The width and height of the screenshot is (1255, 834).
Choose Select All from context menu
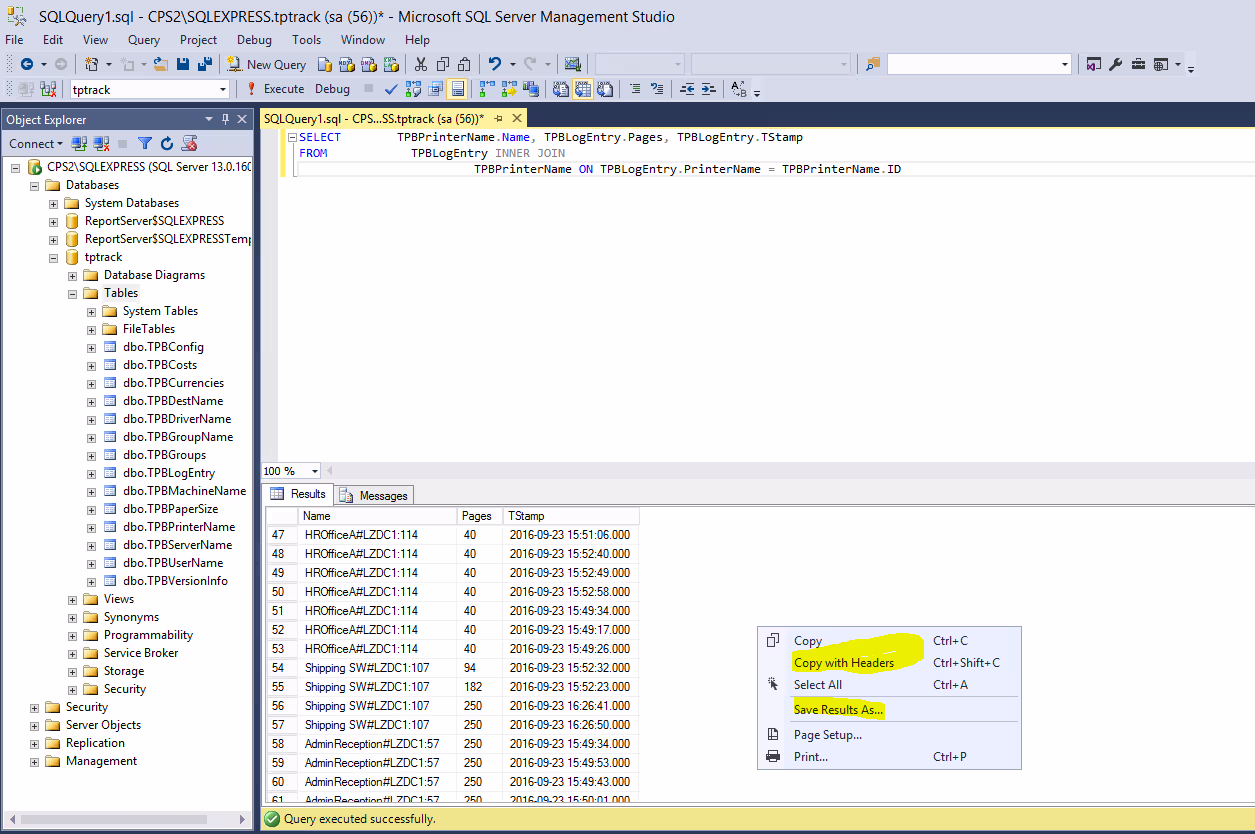(x=818, y=685)
